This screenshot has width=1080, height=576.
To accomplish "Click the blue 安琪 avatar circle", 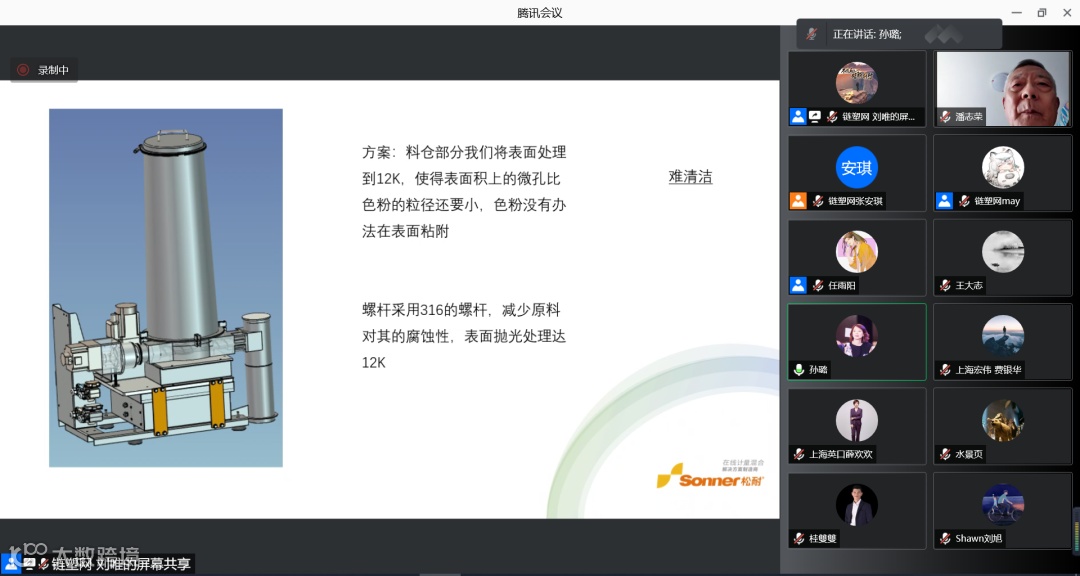I will (857, 167).
